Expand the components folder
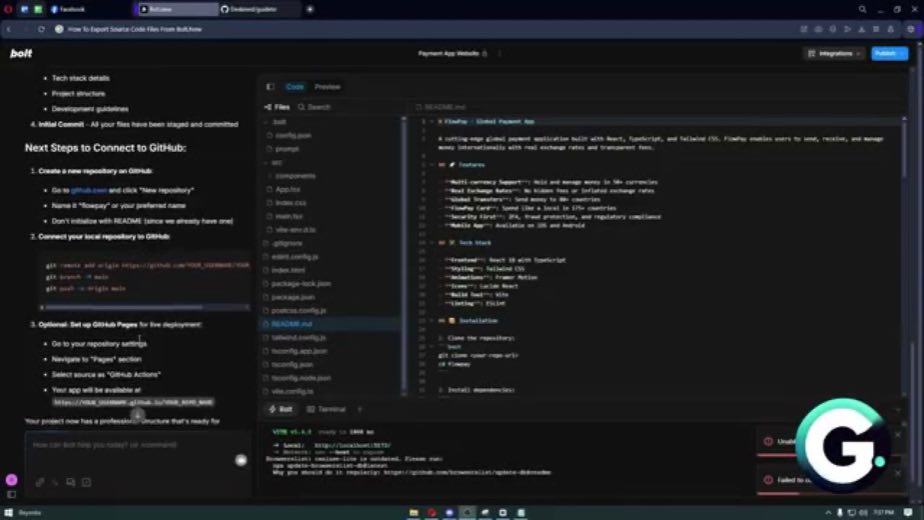This screenshot has height=520, width=924. pyautogui.click(x=295, y=176)
